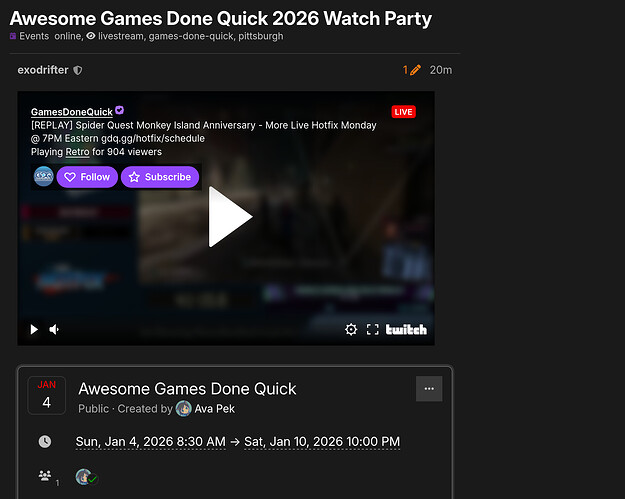Click the eye icon before livestream tag
This screenshot has height=499, width=625.
point(91,36)
